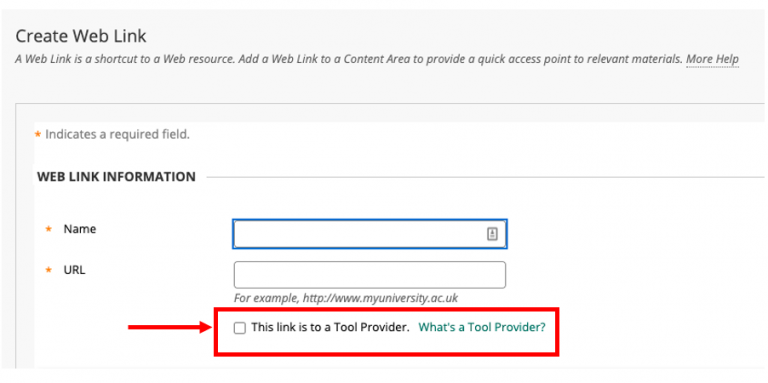This screenshot has height=383, width=768.
Task: Focus the URL text field
Action: 370,275
